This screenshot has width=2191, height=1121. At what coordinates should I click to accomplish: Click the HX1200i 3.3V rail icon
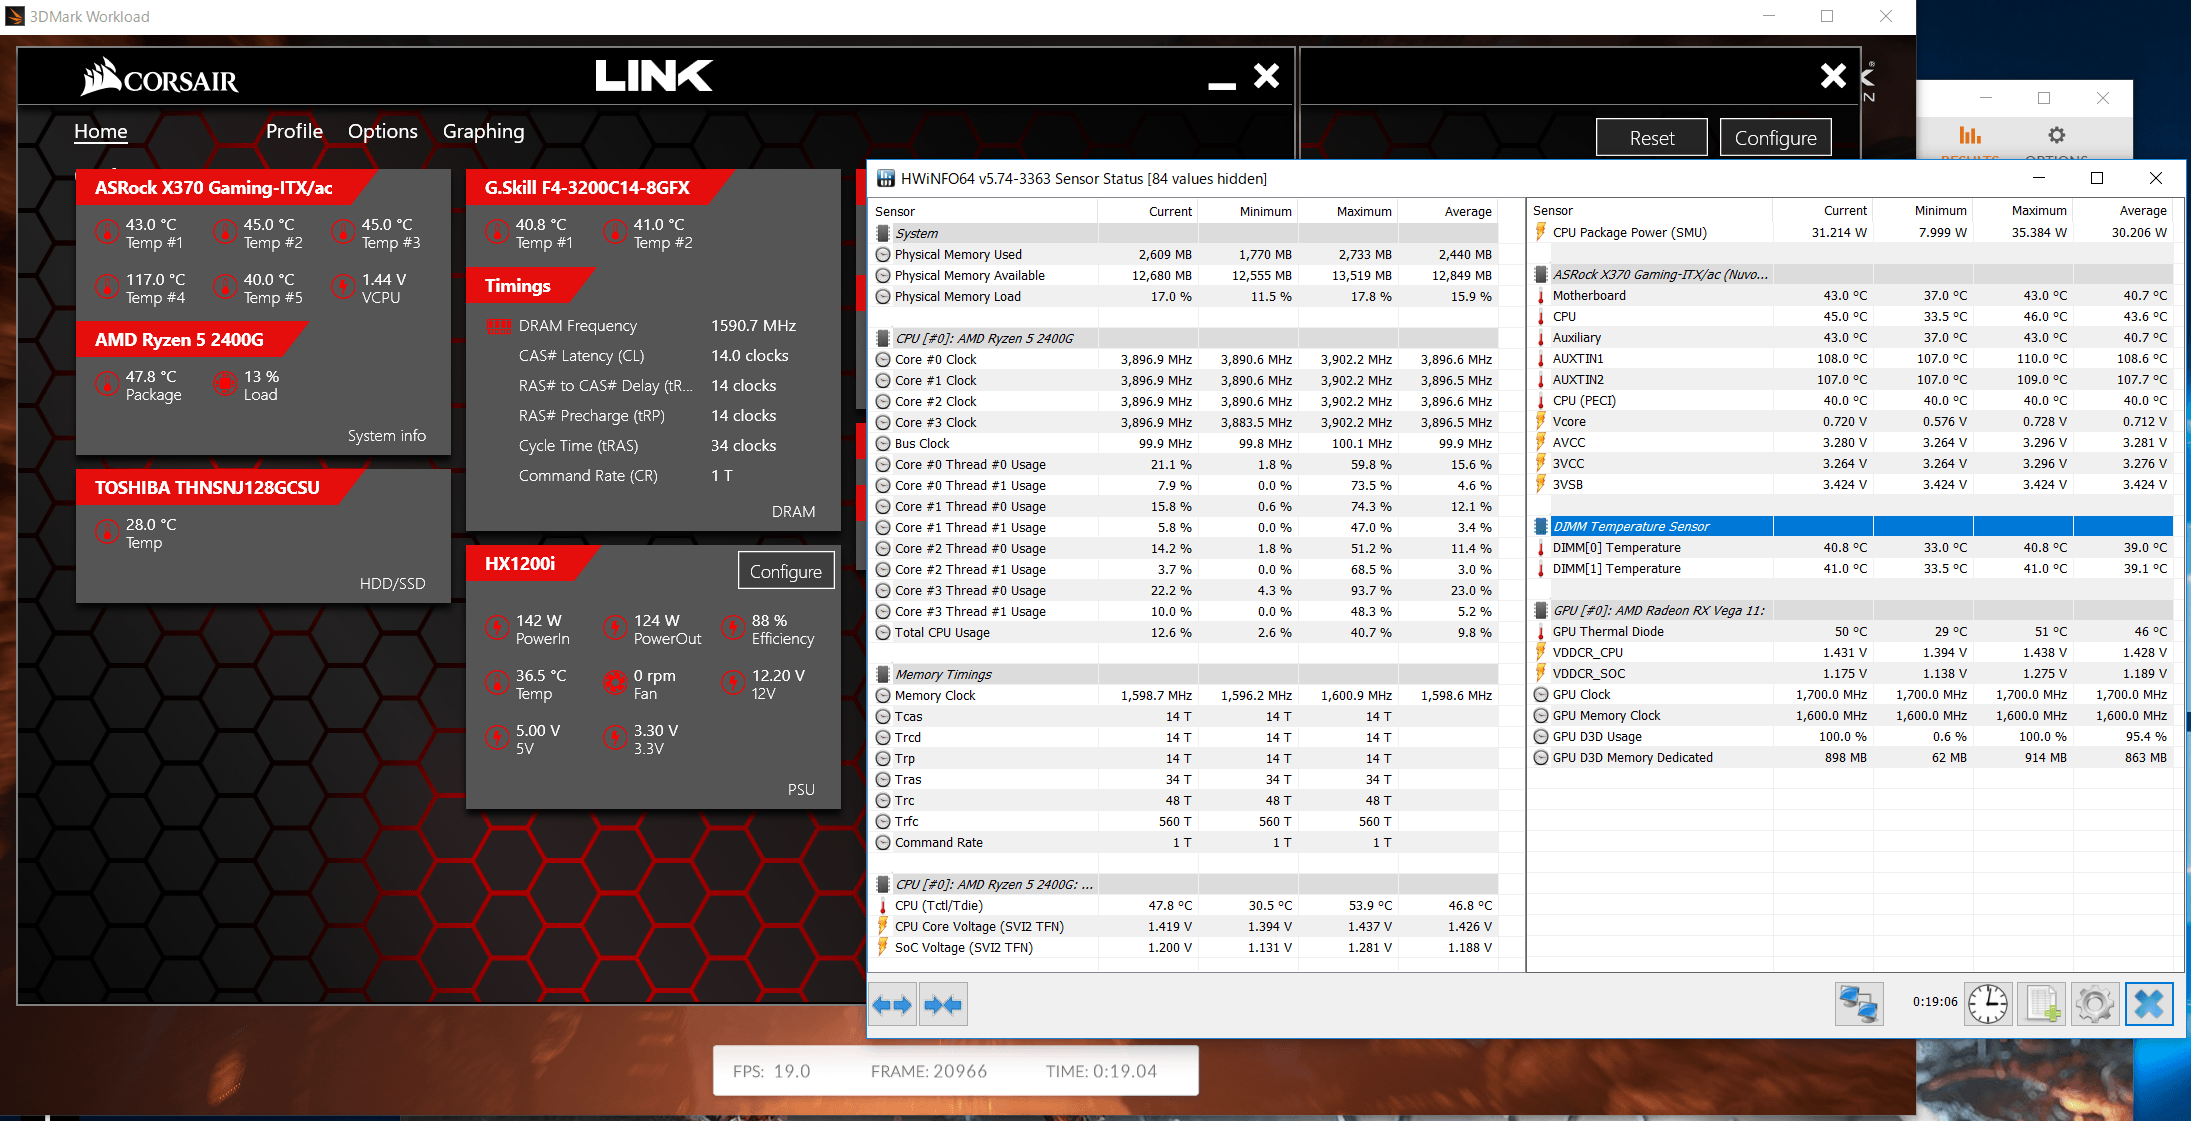tap(615, 739)
